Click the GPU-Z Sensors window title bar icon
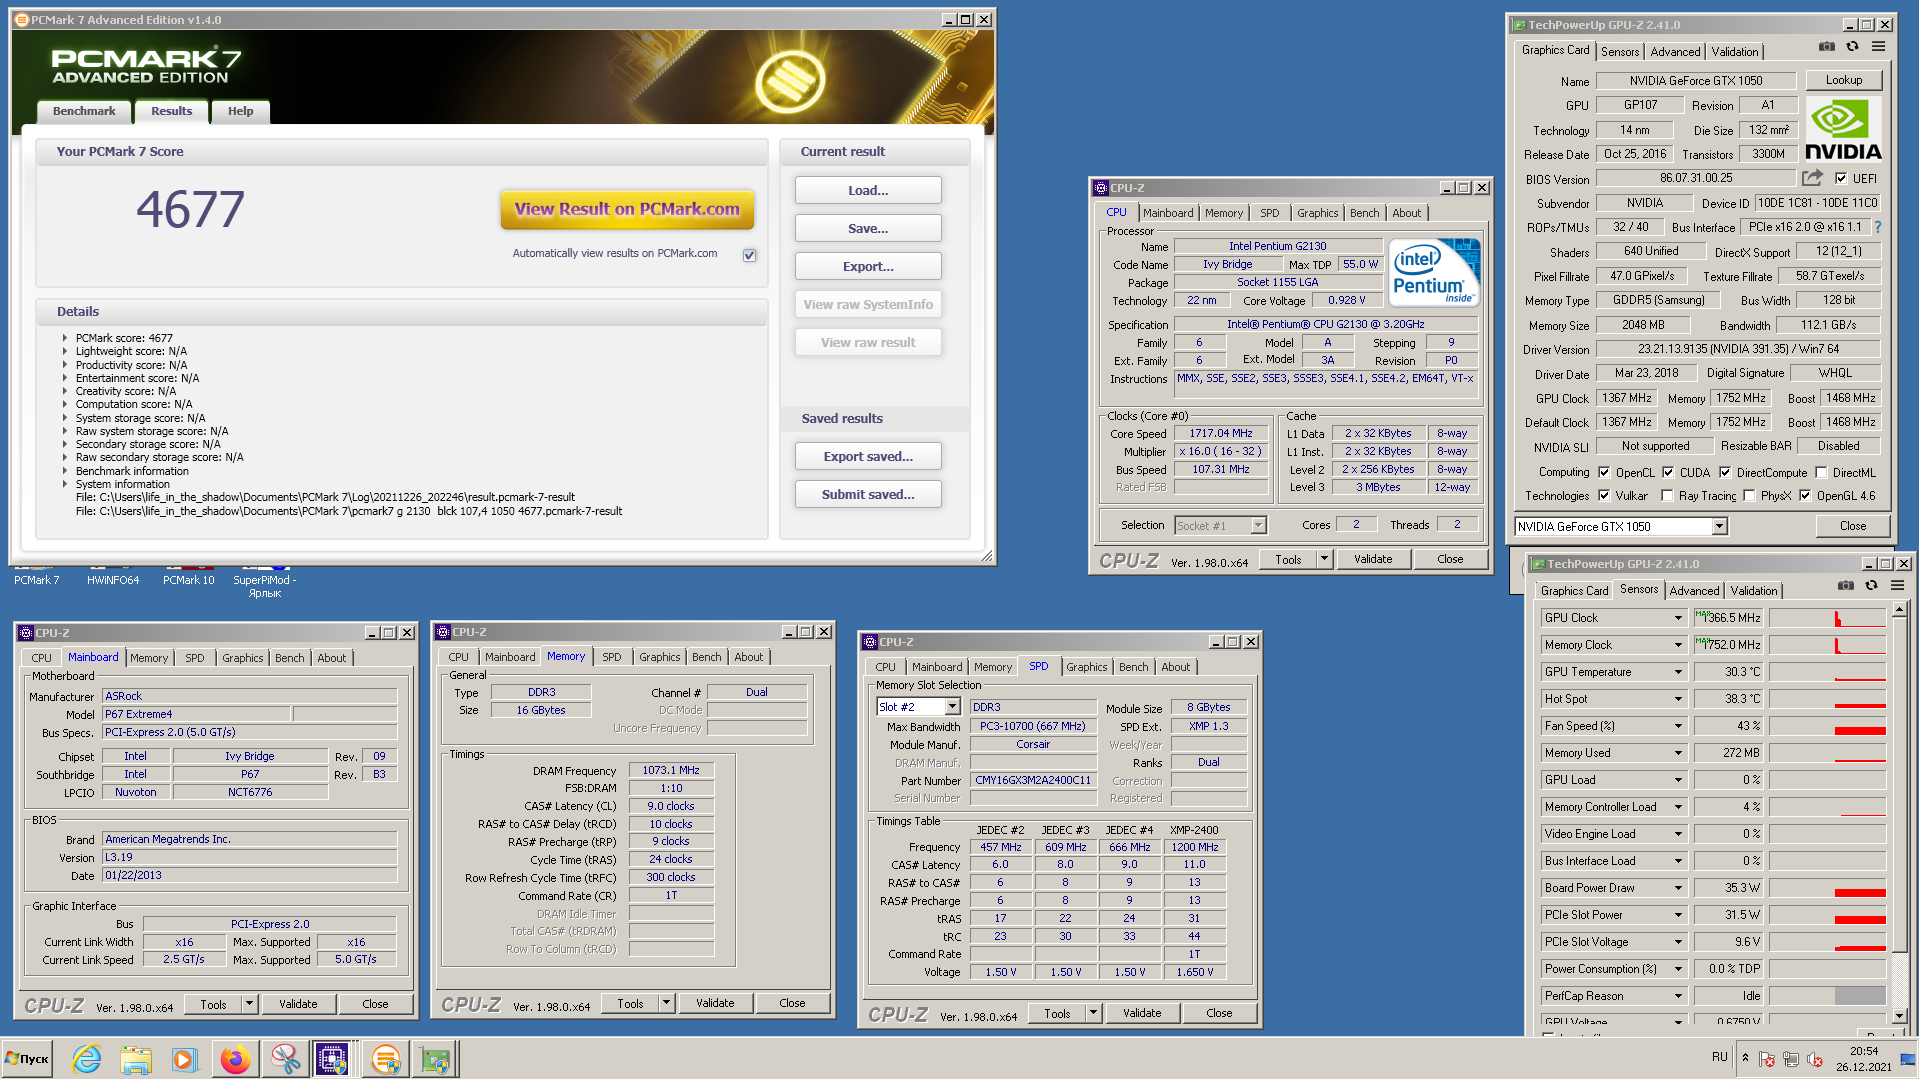Screen dimensions: 1919x1079 click(1538, 564)
